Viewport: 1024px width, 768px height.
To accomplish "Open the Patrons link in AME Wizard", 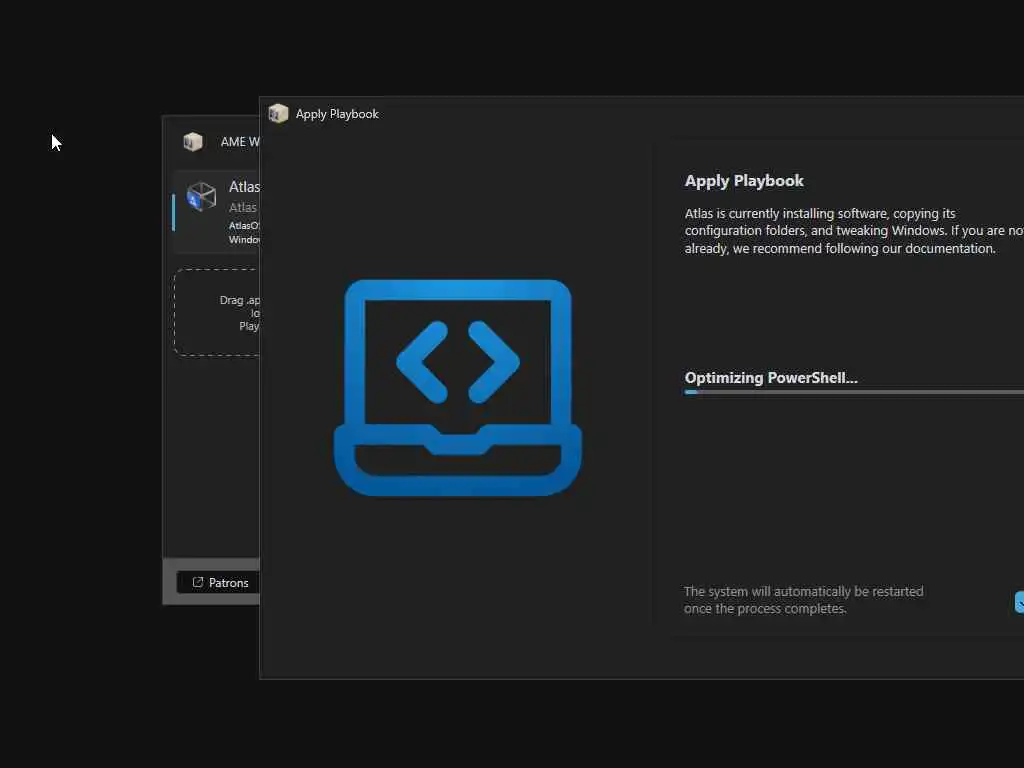I will 218,583.
